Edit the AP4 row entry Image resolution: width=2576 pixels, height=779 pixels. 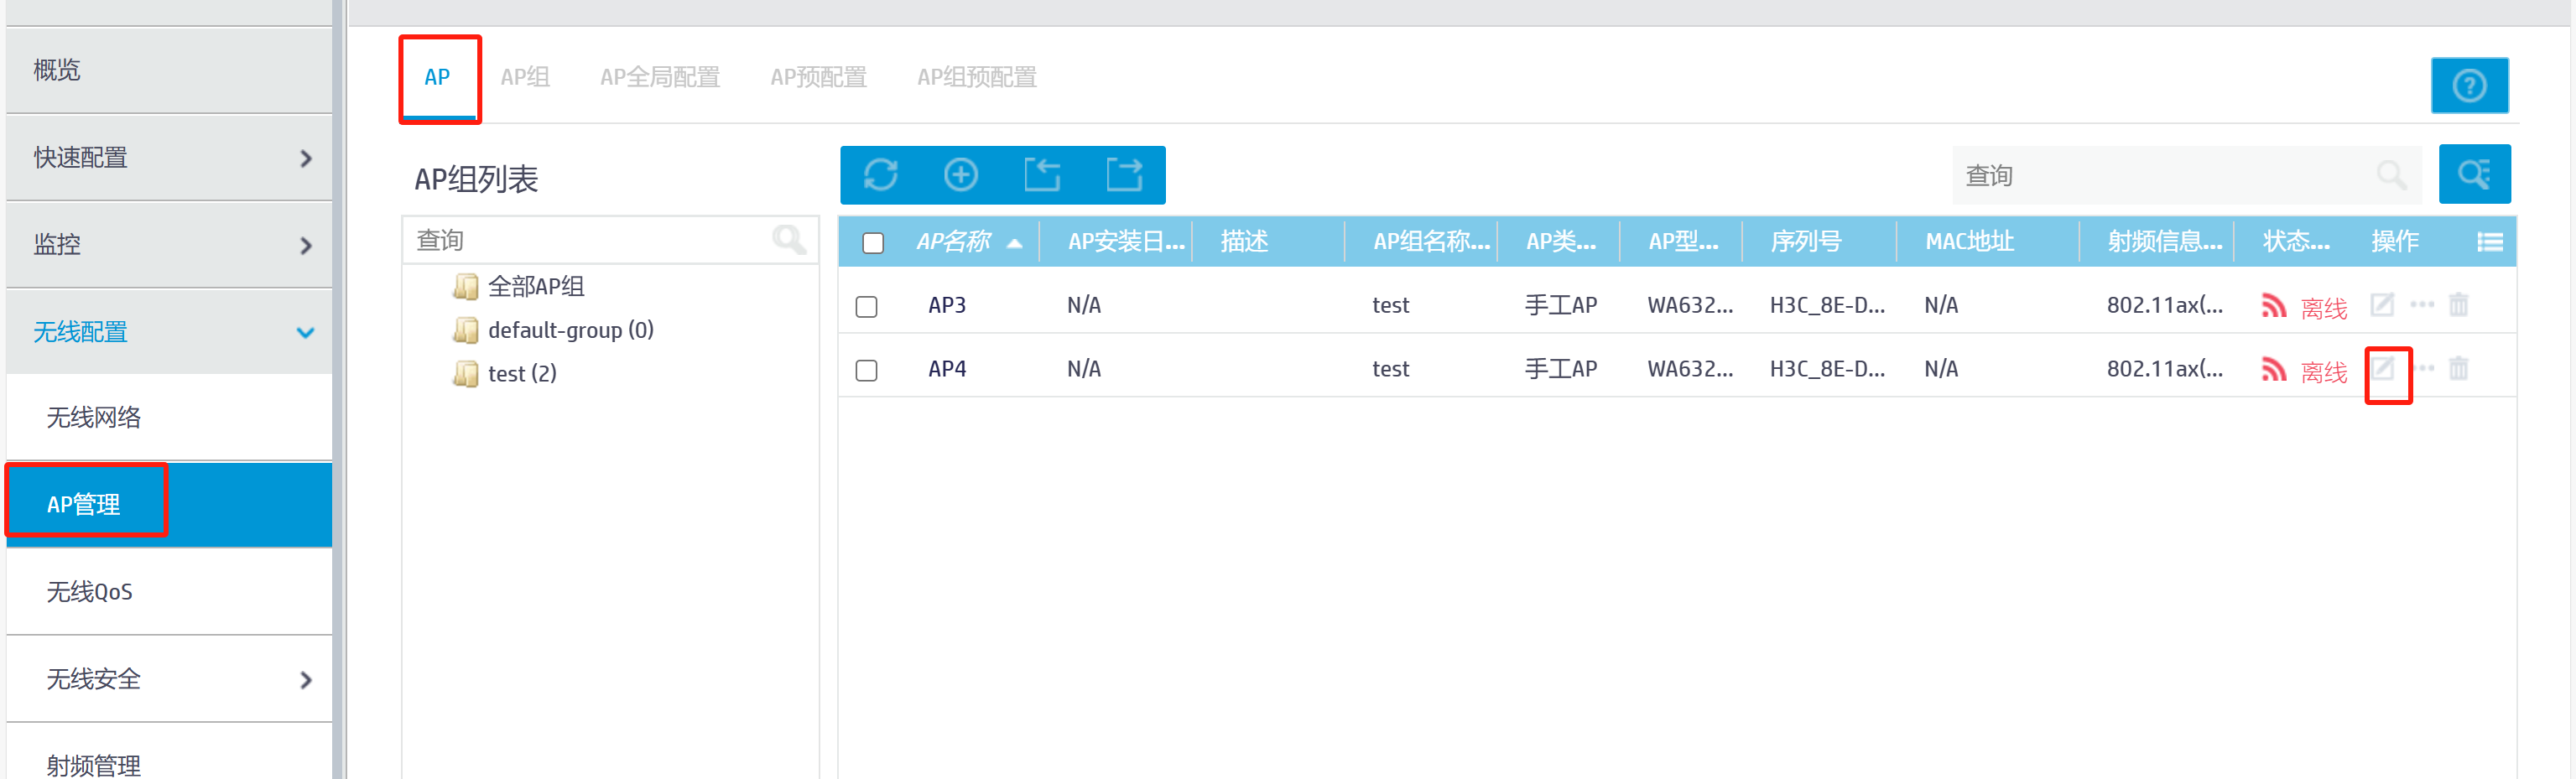point(2384,369)
